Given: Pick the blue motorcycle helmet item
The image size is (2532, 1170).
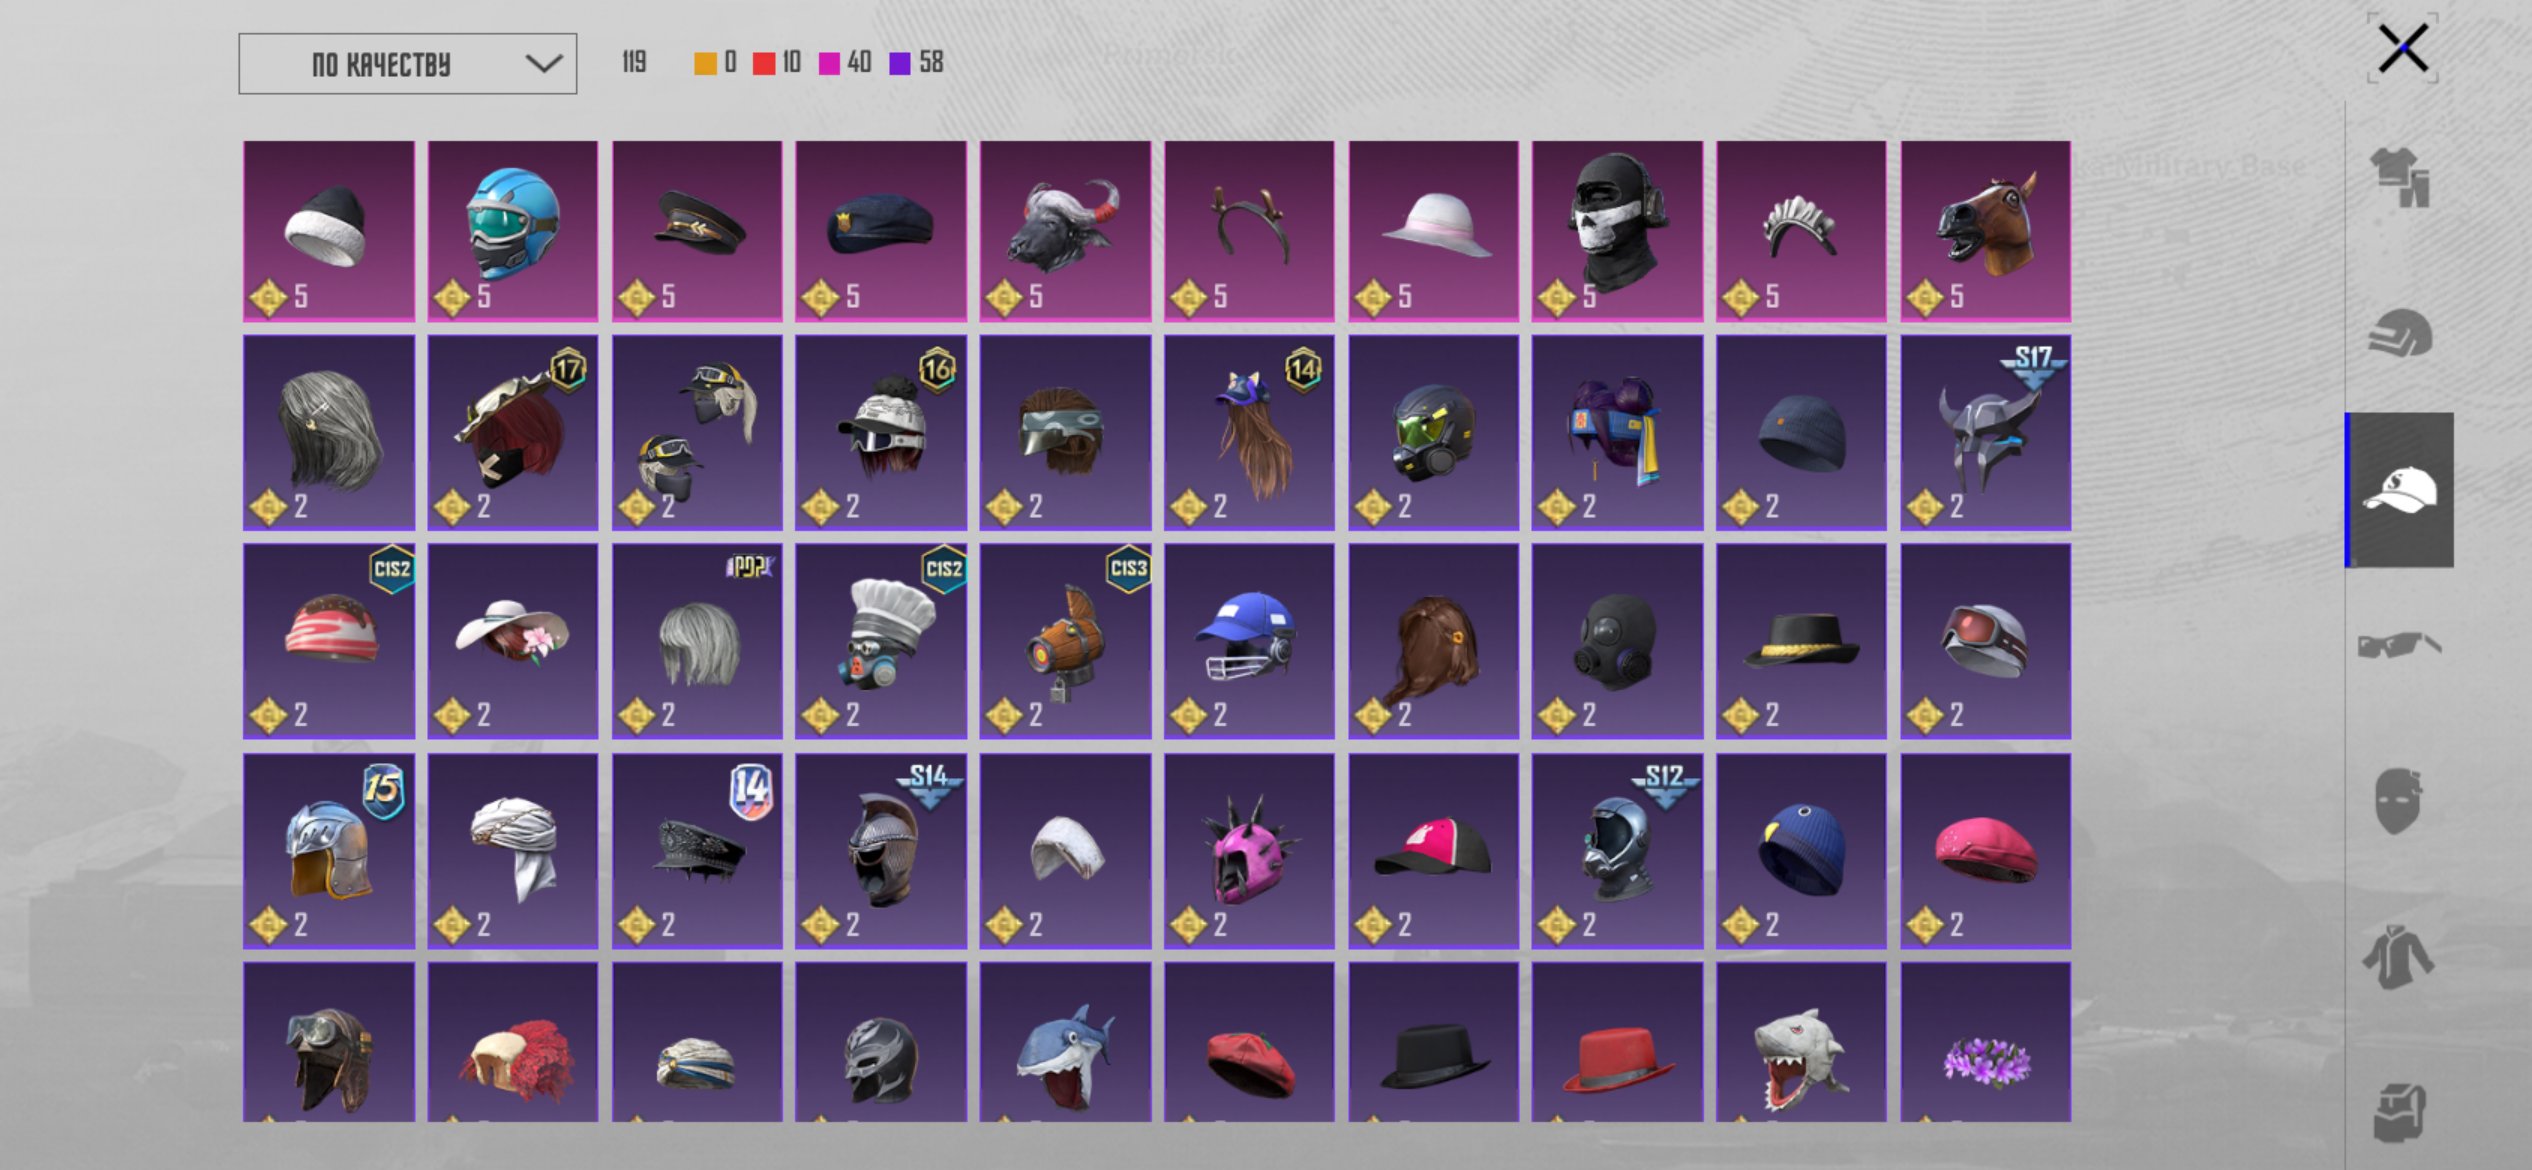Looking at the screenshot, I should [513, 231].
